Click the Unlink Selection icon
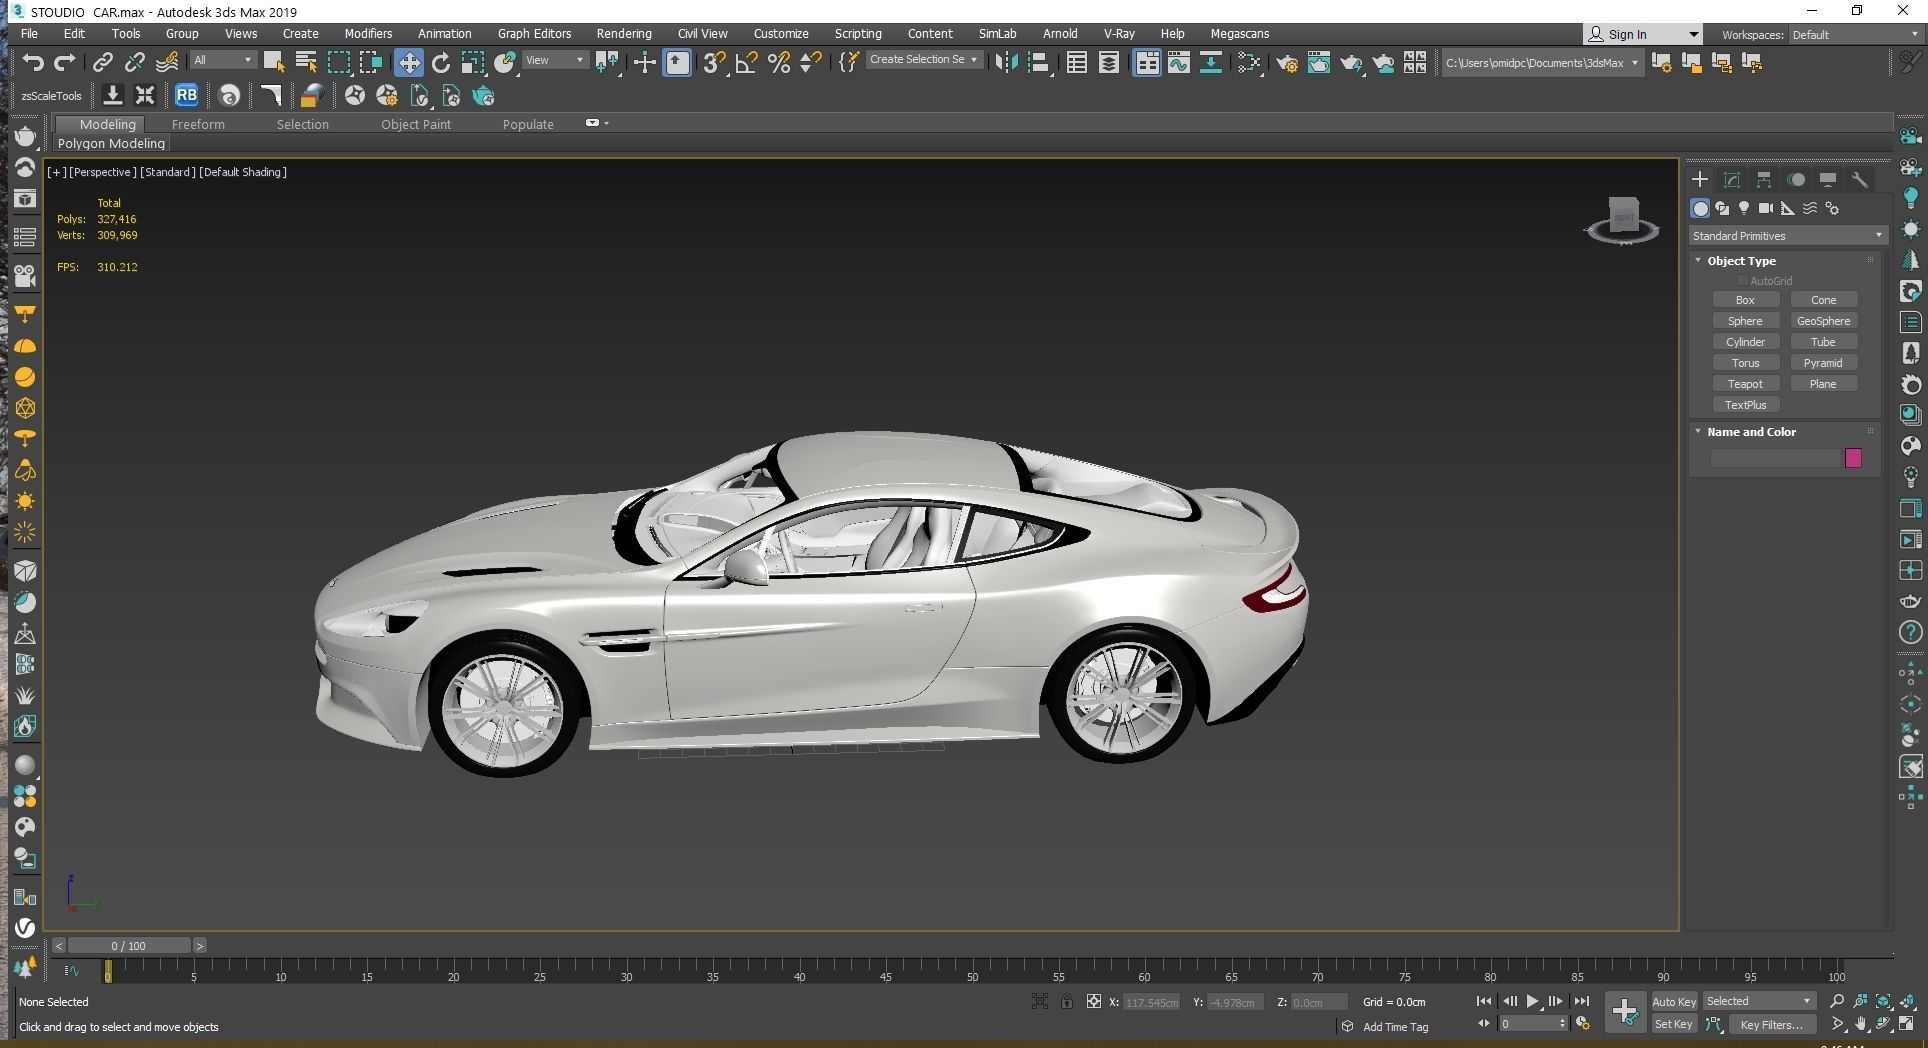Image resolution: width=1928 pixels, height=1048 pixels. [x=134, y=62]
